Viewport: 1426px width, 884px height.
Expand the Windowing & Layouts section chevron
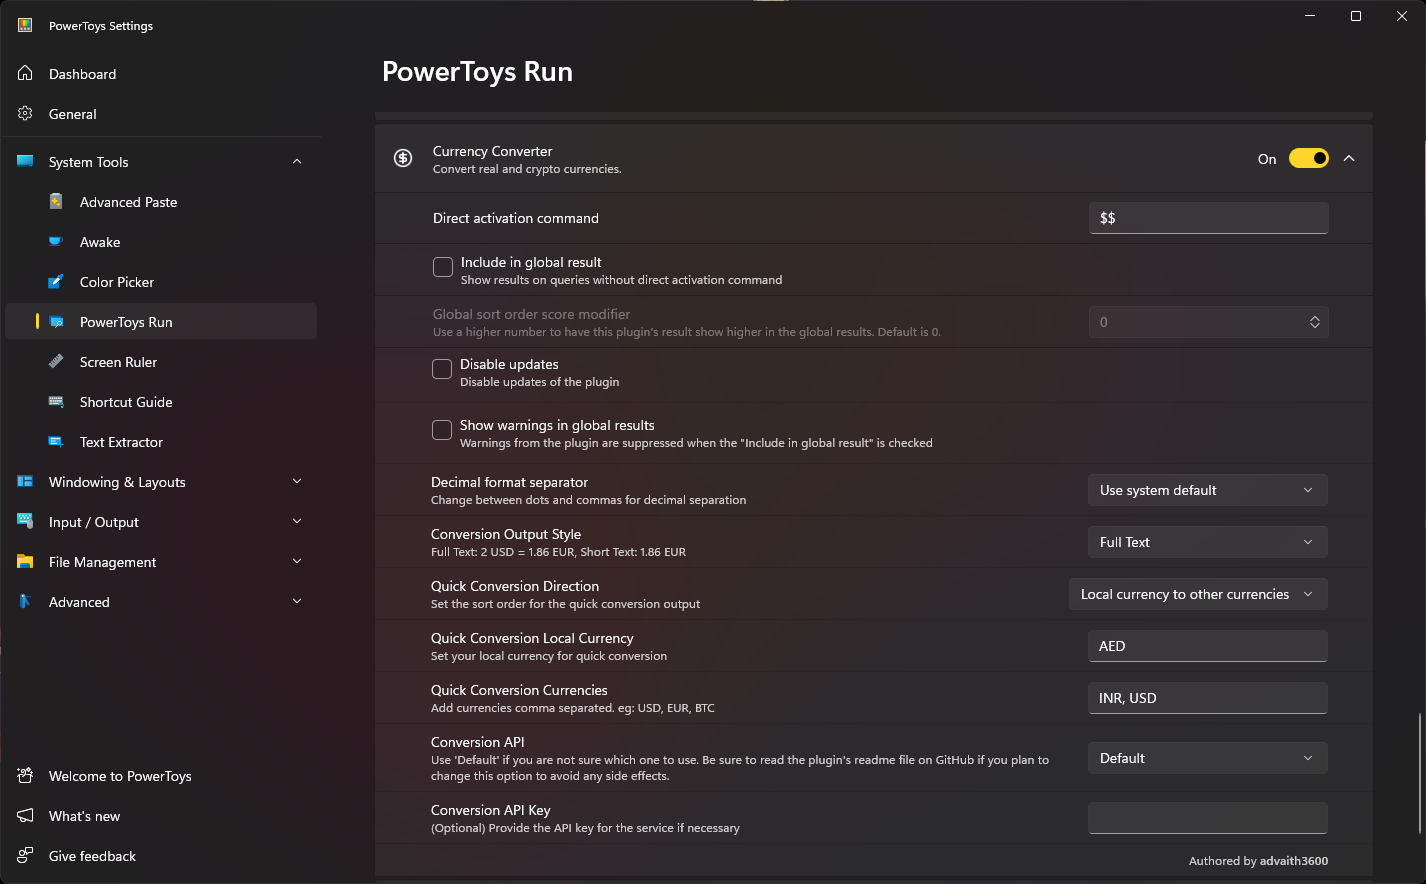point(297,481)
